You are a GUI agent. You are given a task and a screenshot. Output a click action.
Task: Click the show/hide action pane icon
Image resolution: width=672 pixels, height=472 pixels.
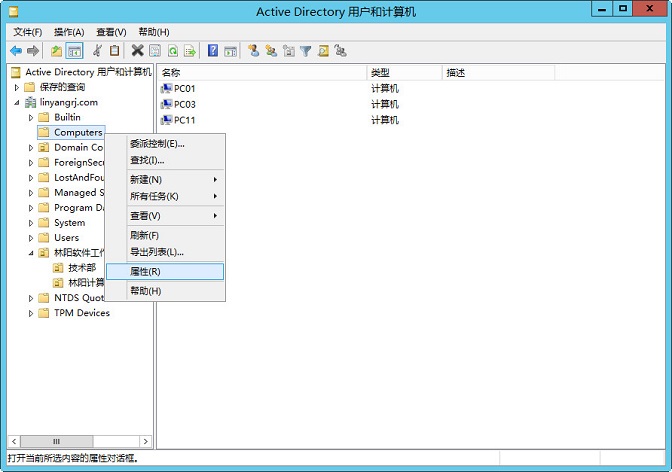(x=230, y=51)
